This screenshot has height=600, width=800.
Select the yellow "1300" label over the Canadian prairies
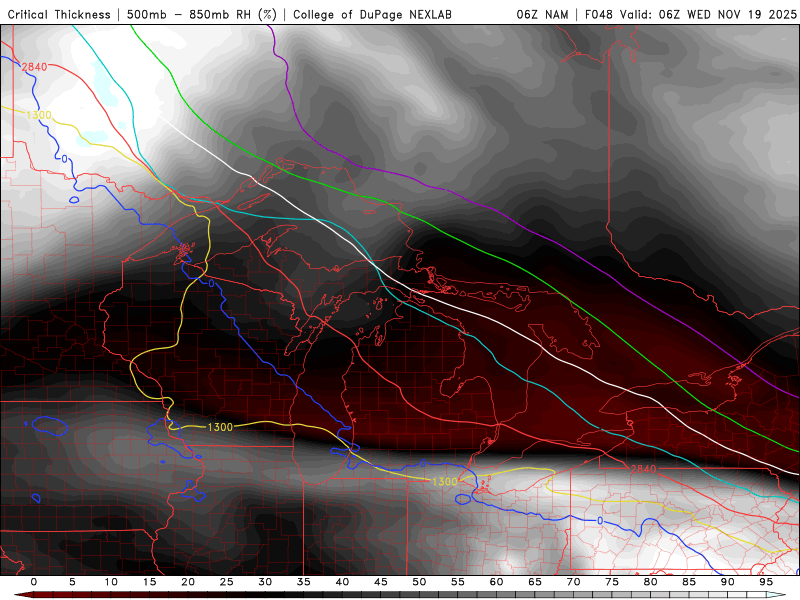coord(39,115)
